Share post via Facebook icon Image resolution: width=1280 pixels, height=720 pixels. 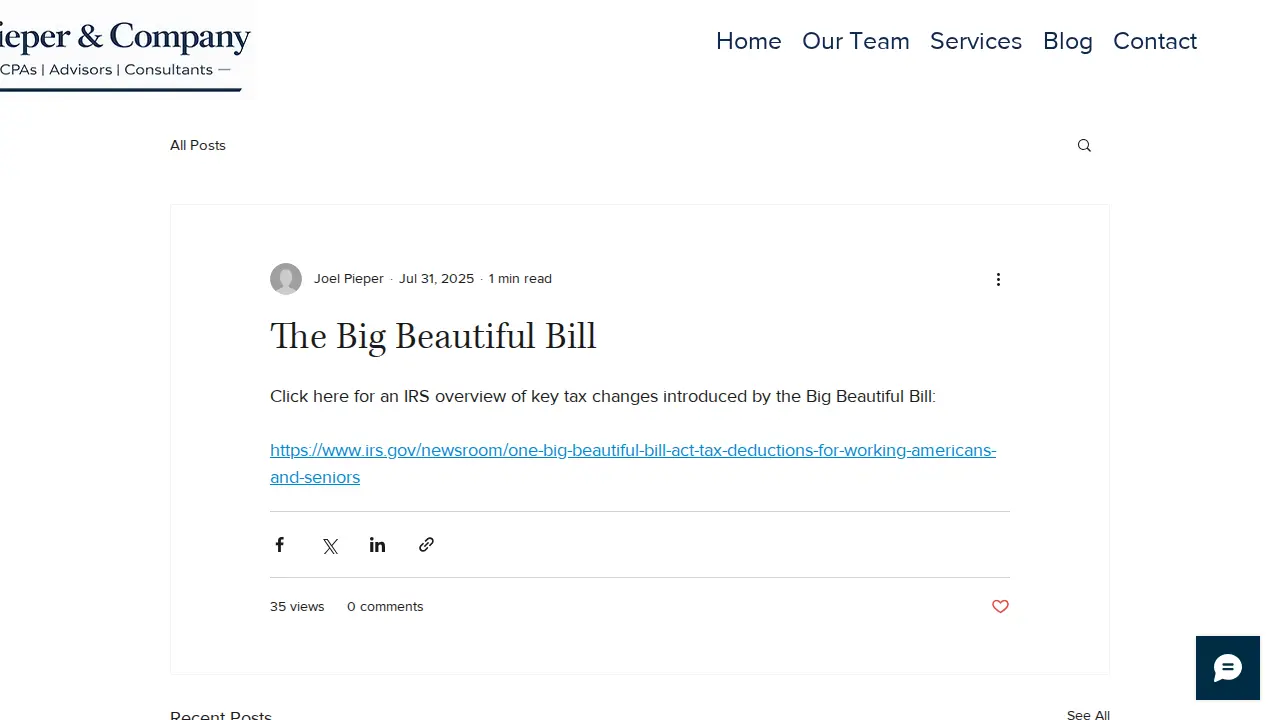click(x=280, y=545)
